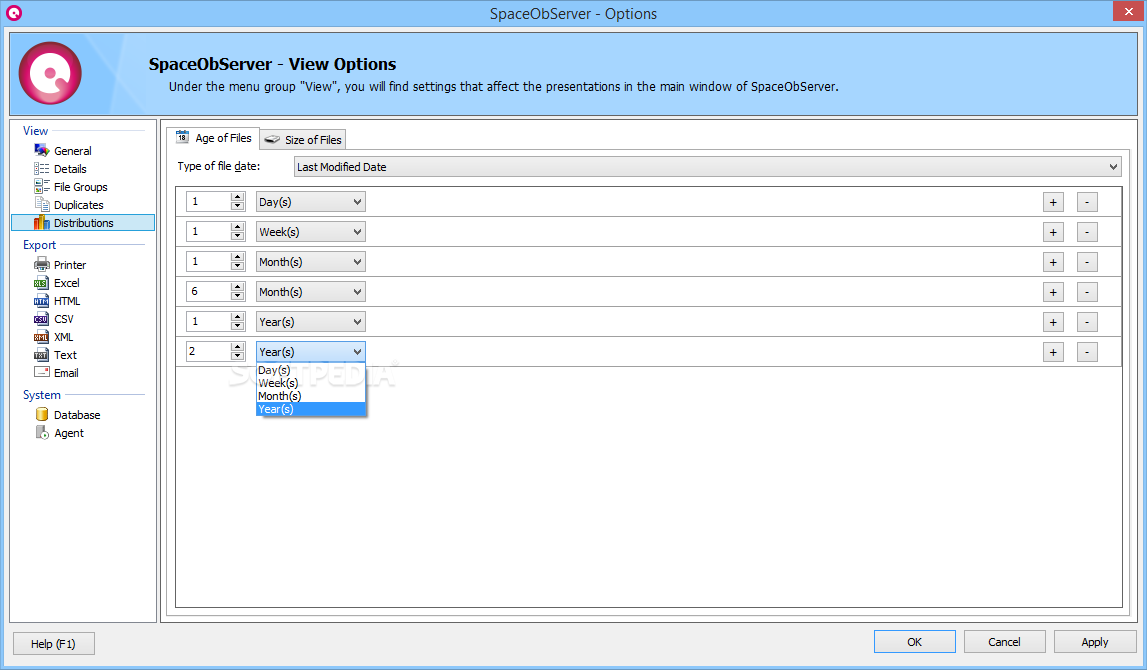1147x670 pixels.
Task: Add interval after 2 Year(s) row
Action: 1053,352
